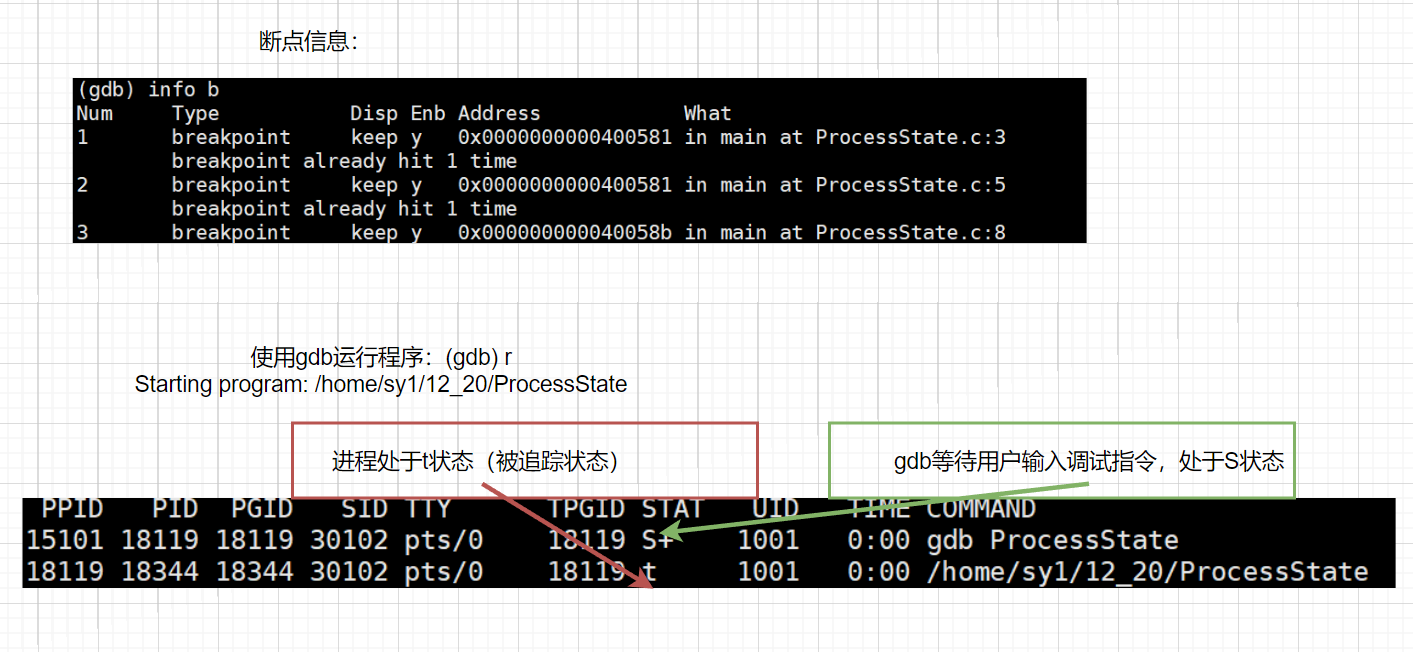1413x652 pixels.
Task: Click the 'UID' column header in the ps output
Action: [x=776, y=509]
